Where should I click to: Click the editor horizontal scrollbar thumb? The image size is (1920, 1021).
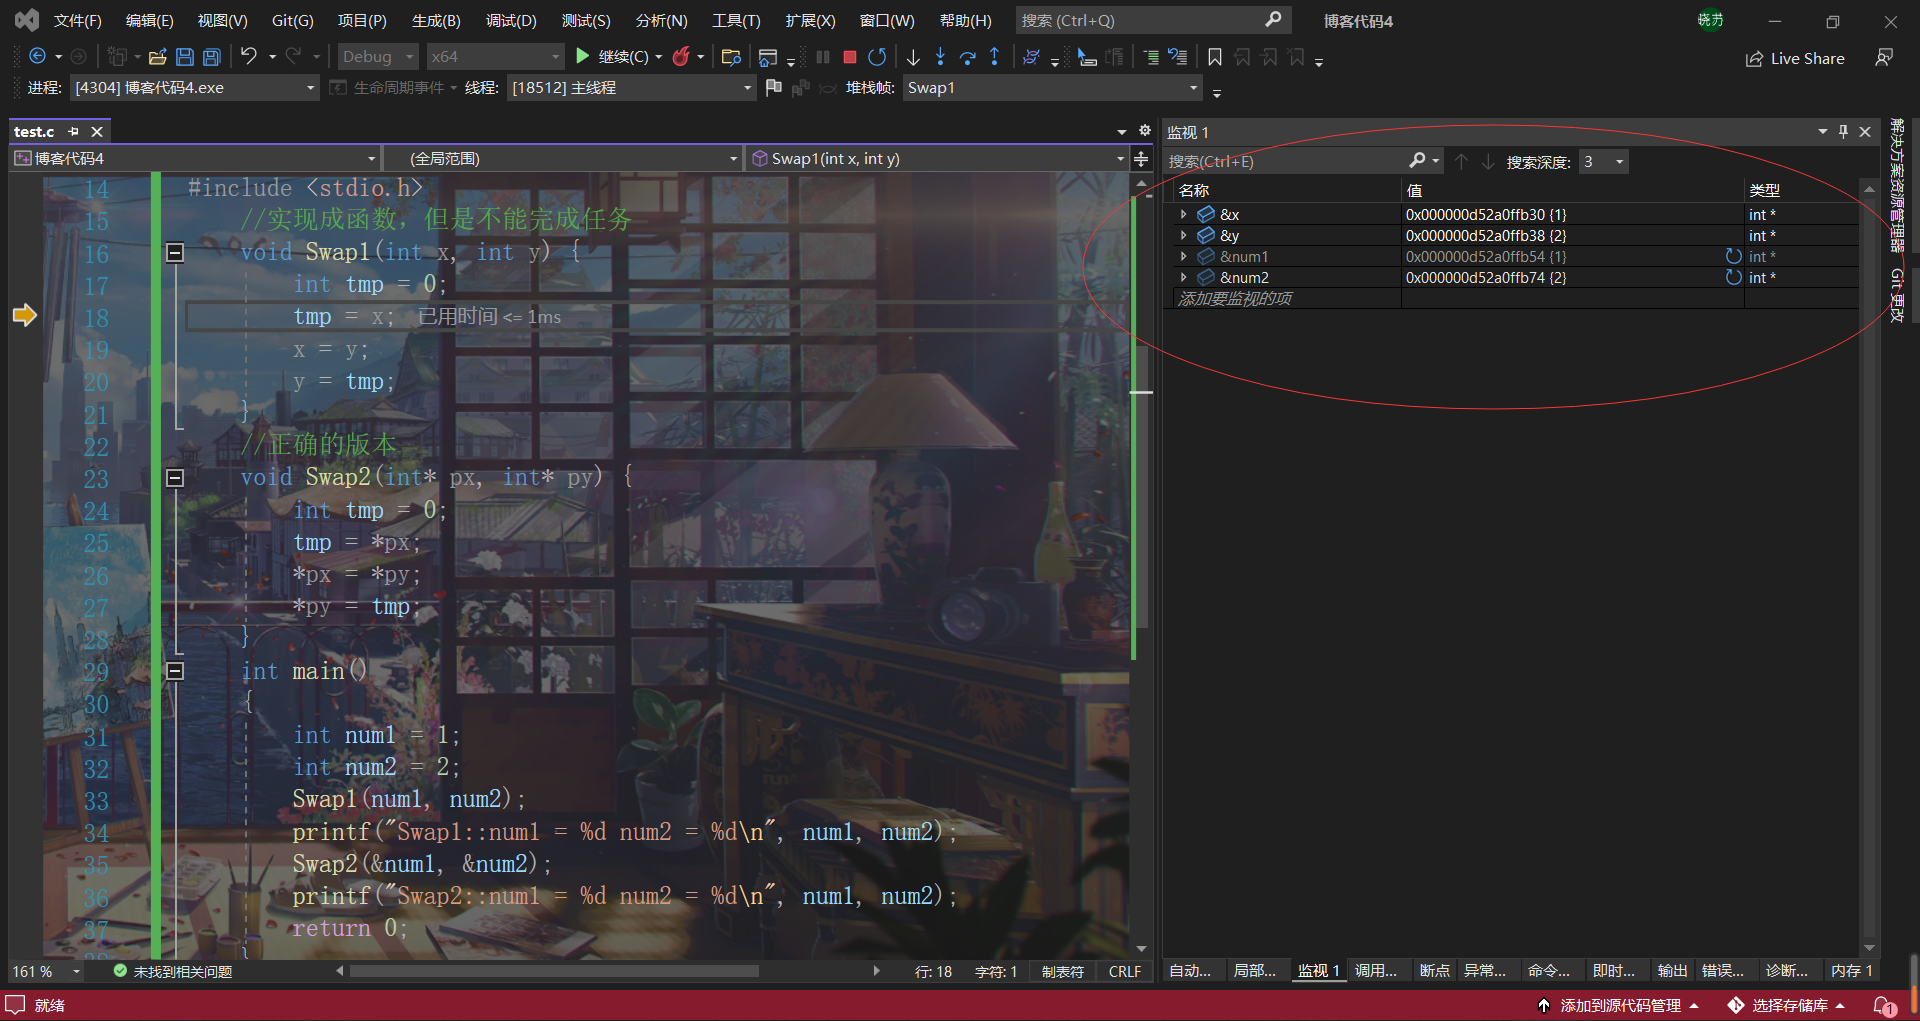[x=554, y=971]
